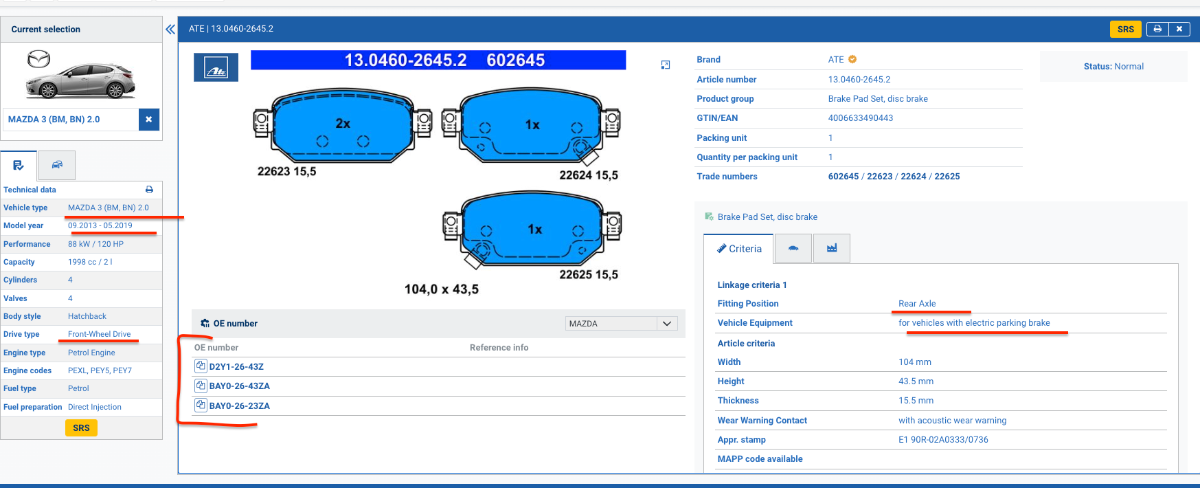1200x488 pixels.
Task: Click the Brake Pad Set, disc brake heading
Action: pos(767,217)
